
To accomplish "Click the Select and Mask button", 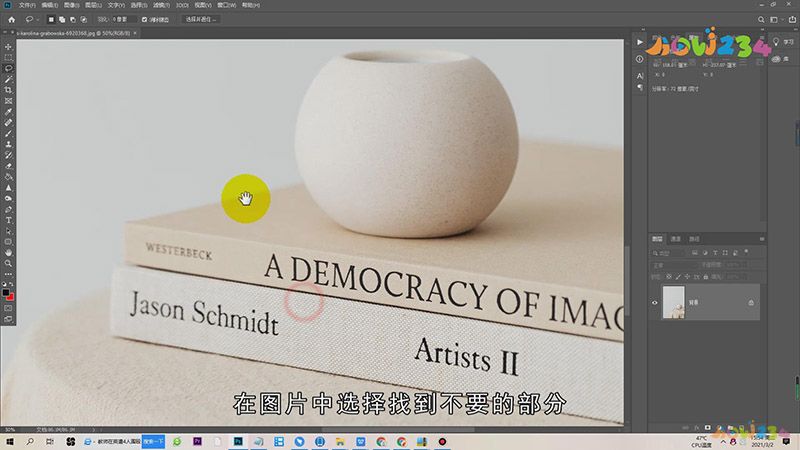I will click(201, 19).
